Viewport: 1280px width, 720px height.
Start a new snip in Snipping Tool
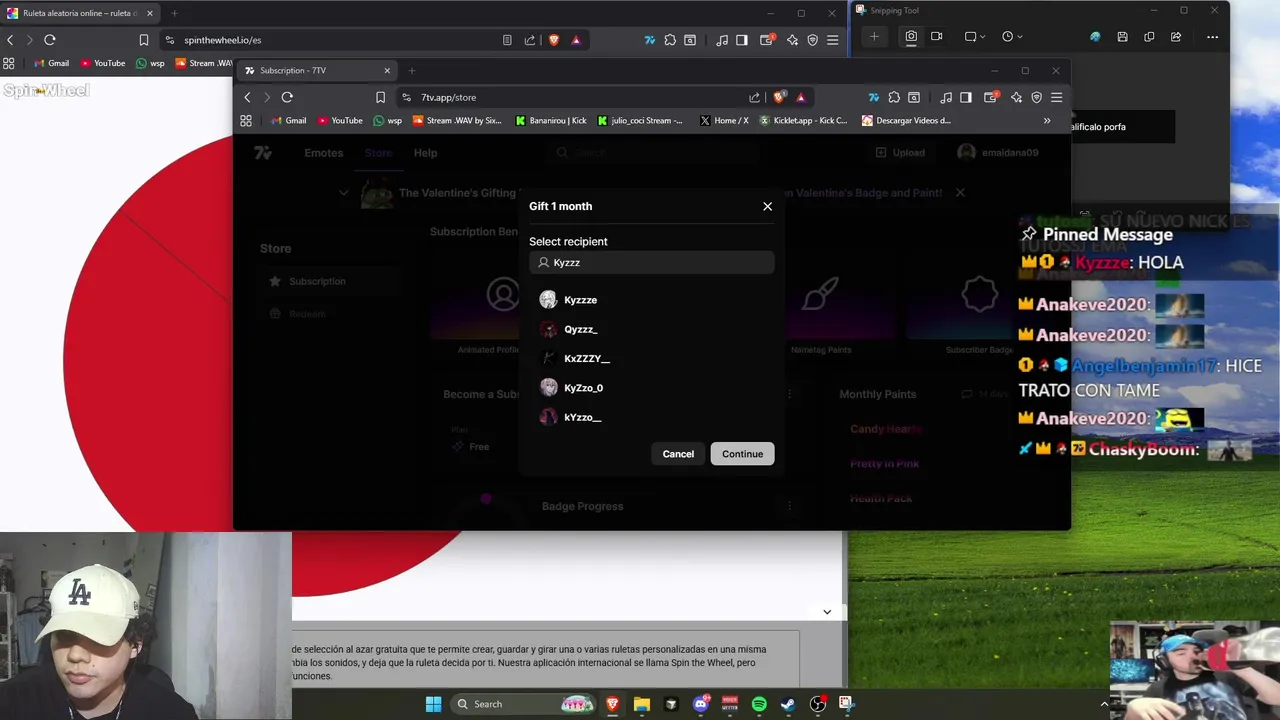point(874,36)
